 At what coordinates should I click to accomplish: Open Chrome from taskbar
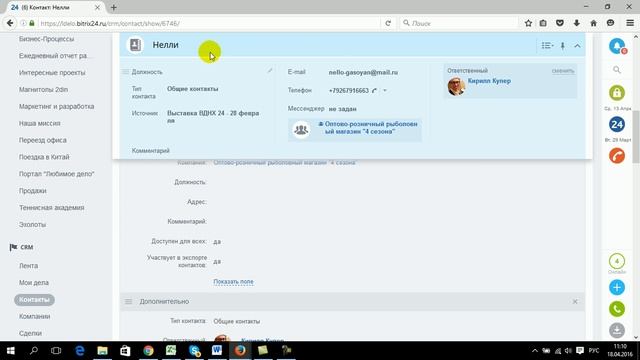coord(148,351)
